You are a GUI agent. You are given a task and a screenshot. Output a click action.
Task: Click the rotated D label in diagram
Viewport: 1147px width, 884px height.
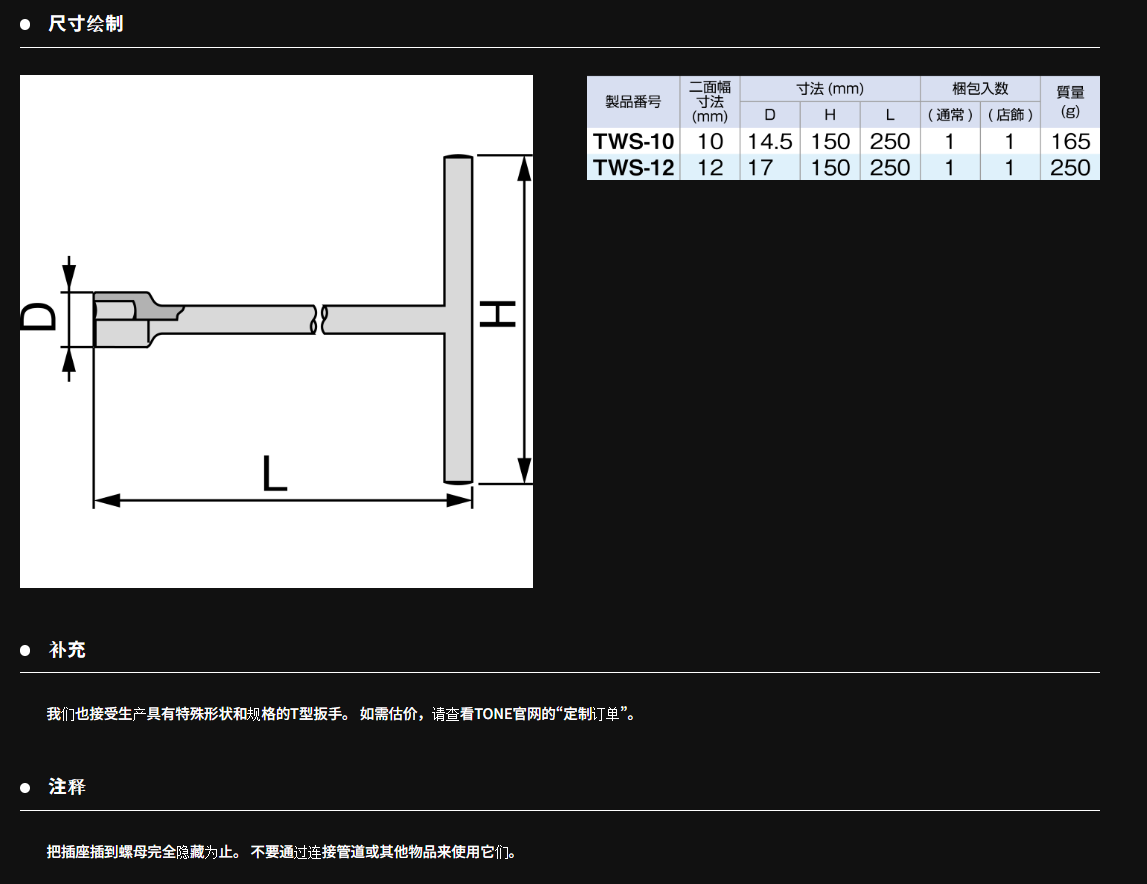40,318
